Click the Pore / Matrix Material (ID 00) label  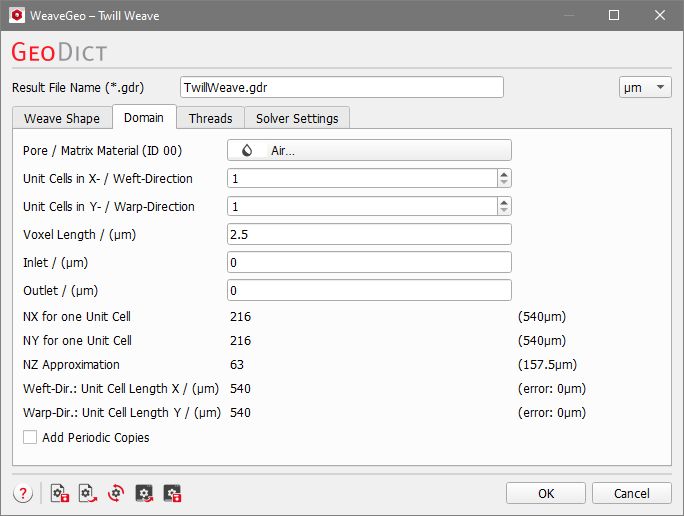click(x=103, y=150)
